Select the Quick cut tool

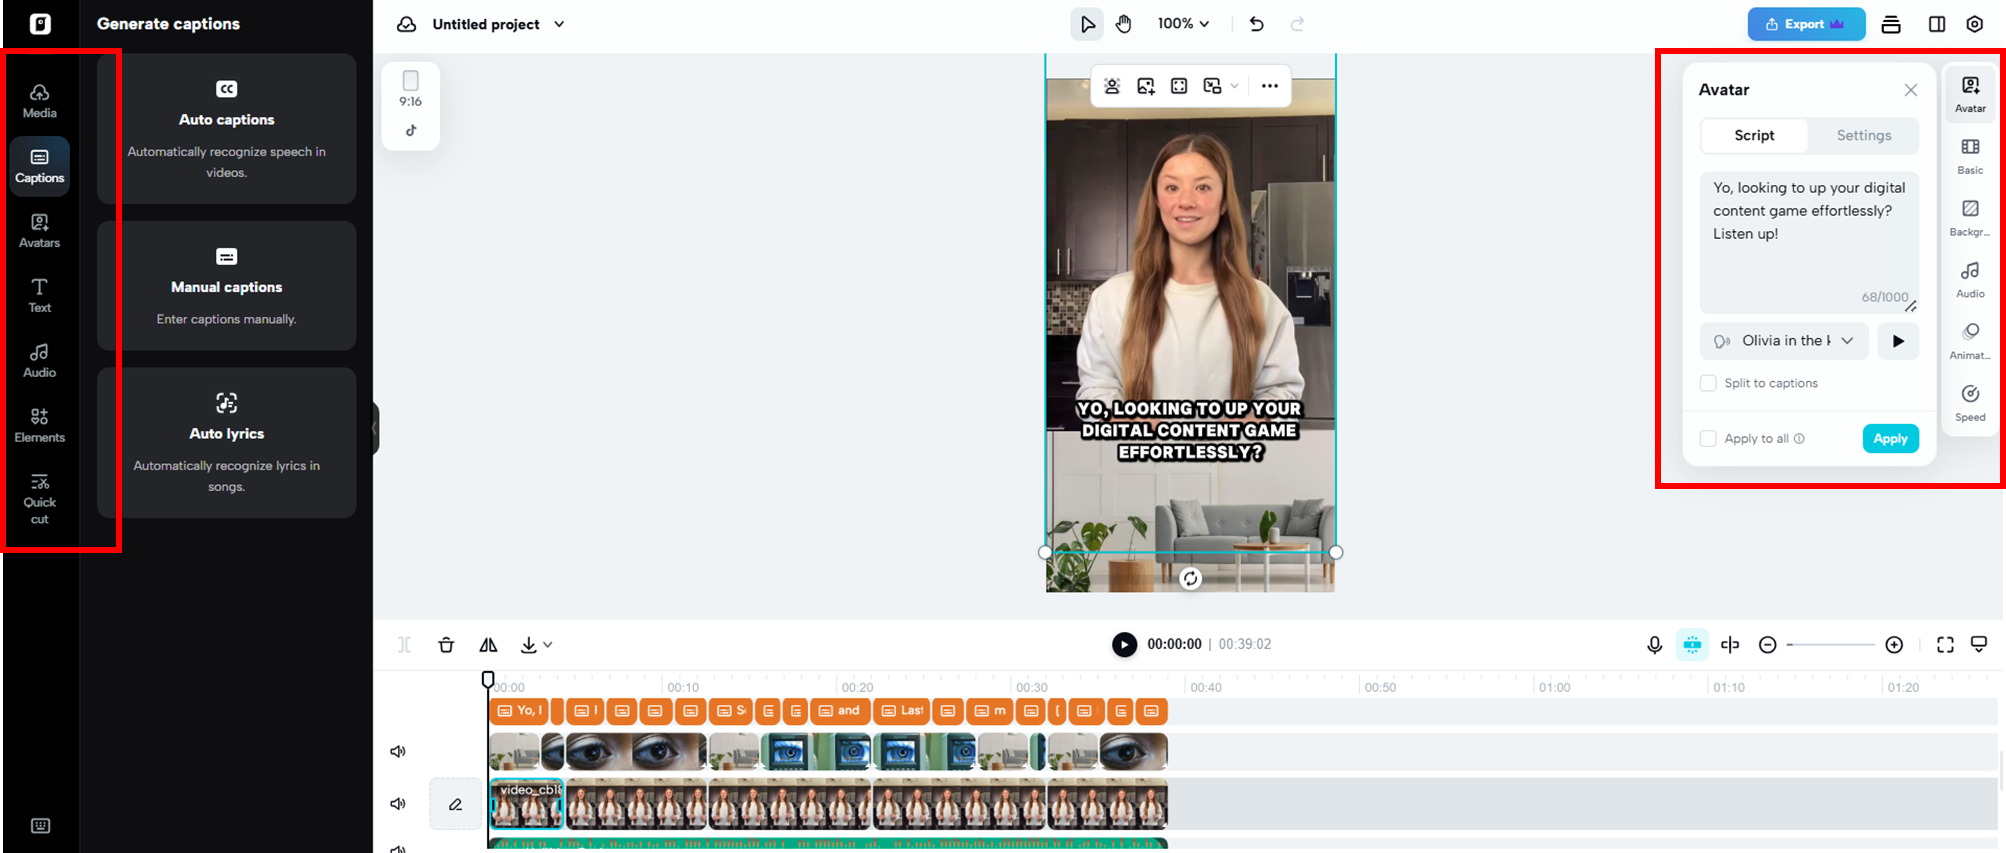[39, 497]
